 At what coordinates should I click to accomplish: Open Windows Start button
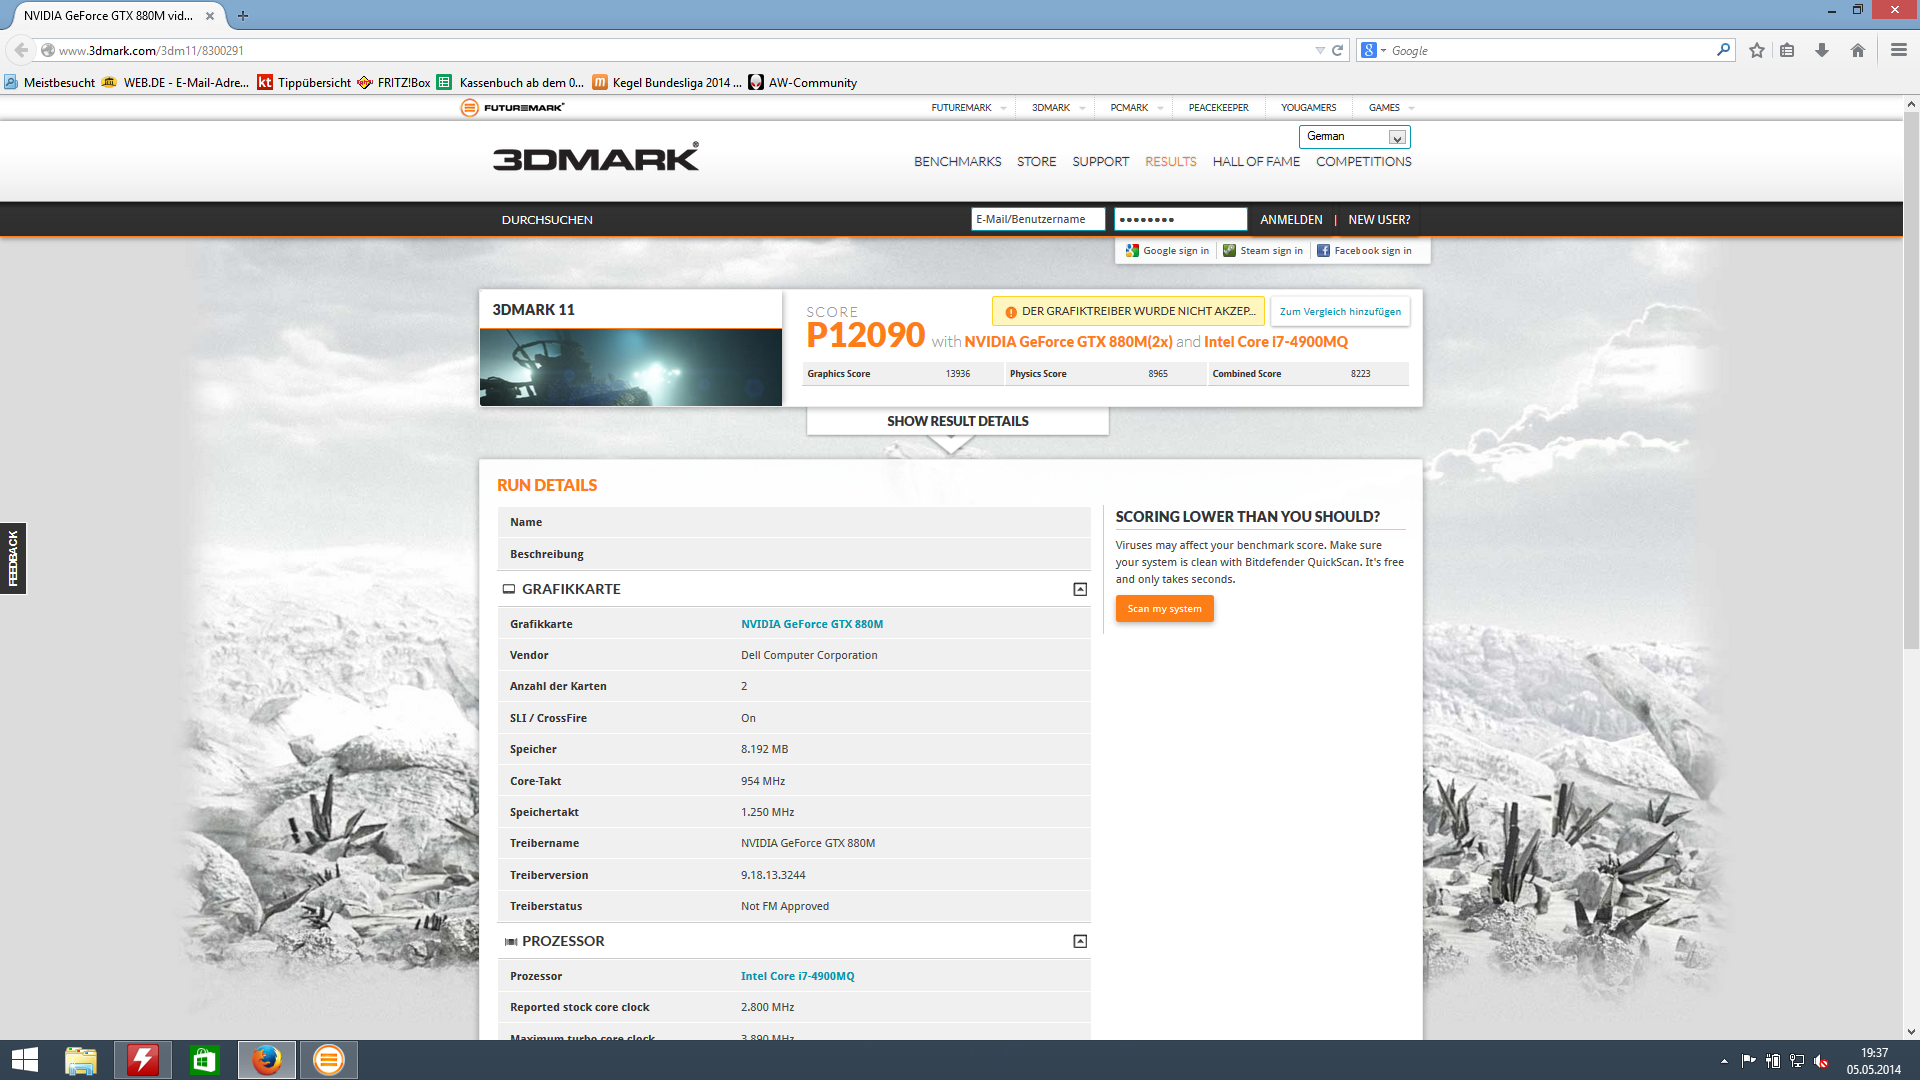pyautogui.click(x=25, y=1060)
